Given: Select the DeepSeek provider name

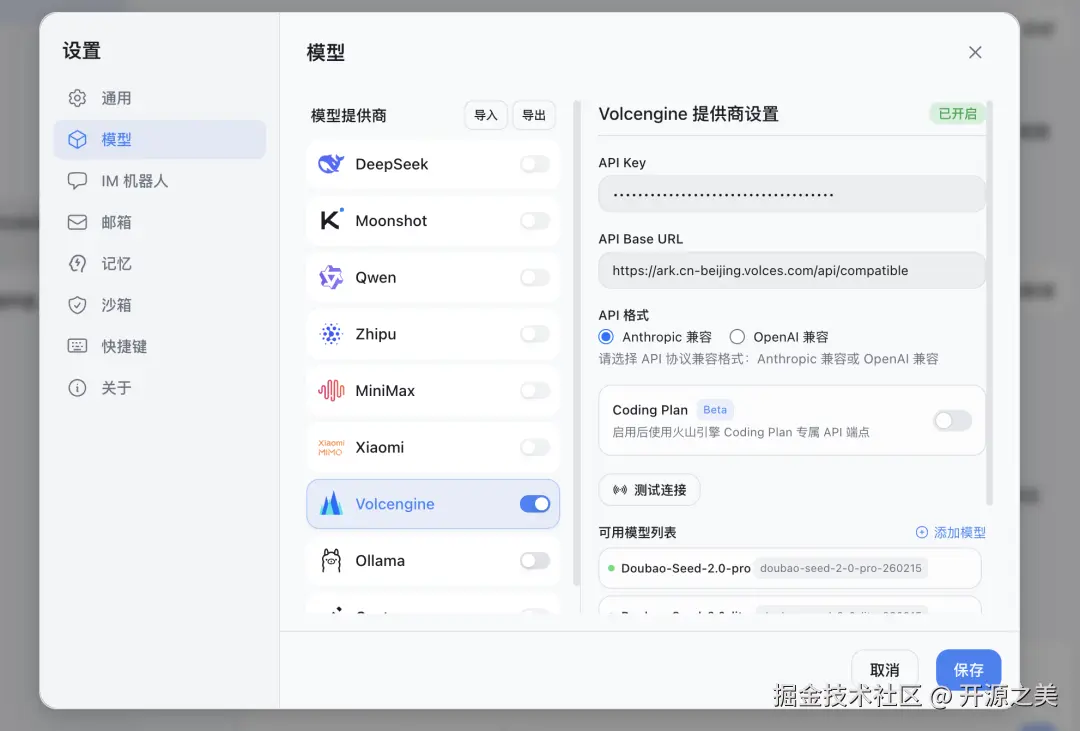Looking at the screenshot, I should [x=391, y=164].
